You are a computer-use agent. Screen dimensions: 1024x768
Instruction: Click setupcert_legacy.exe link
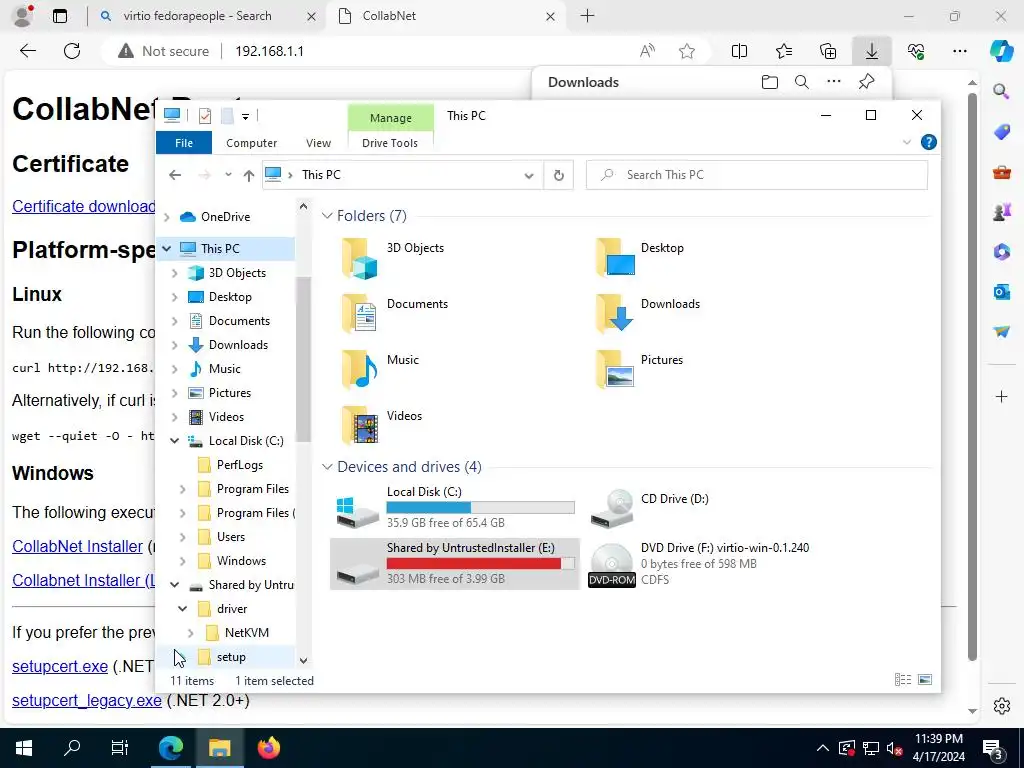pos(87,701)
